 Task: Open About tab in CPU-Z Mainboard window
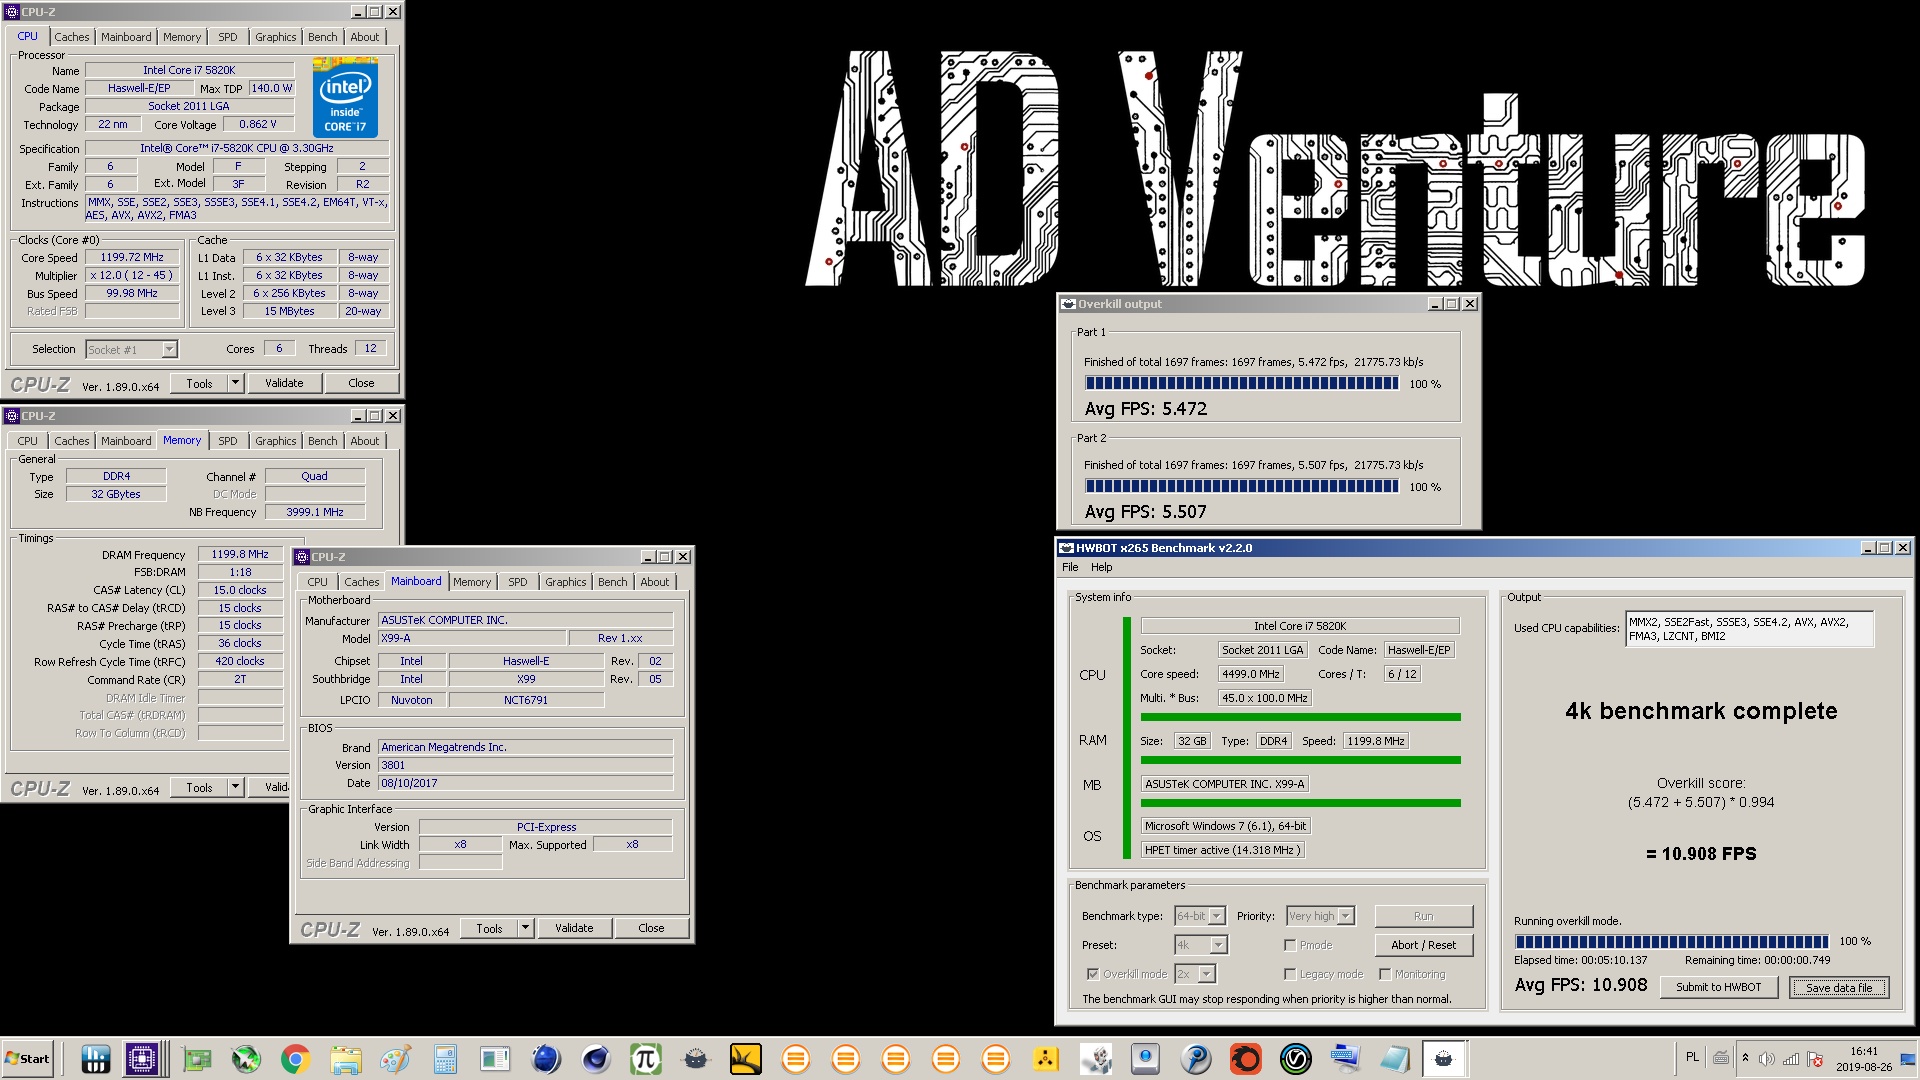tap(655, 582)
